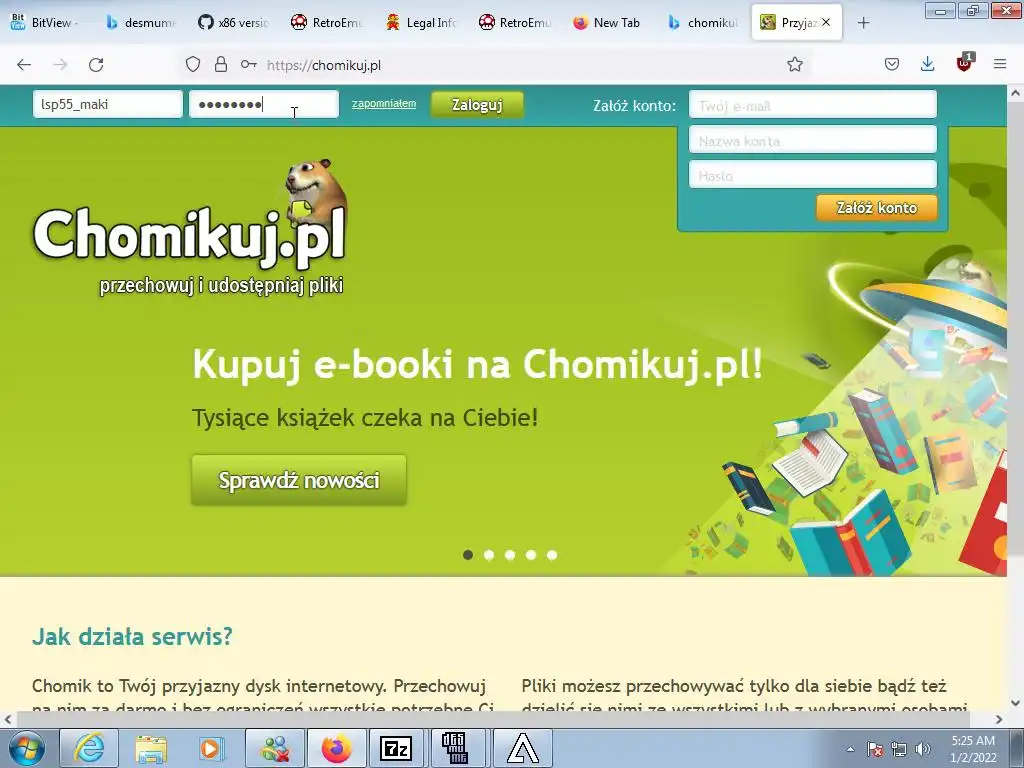This screenshot has height=768, width=1024.
Task: Open Windows Explorer folder on taskbar
Action: click(x=151, y=748)
